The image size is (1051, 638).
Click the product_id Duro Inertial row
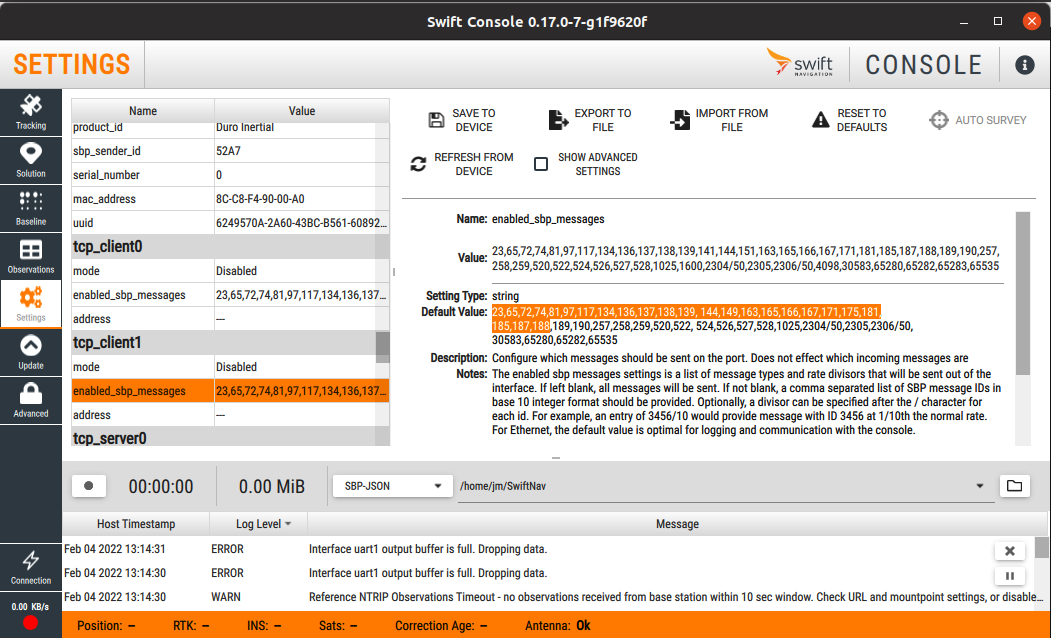point(230,129)
